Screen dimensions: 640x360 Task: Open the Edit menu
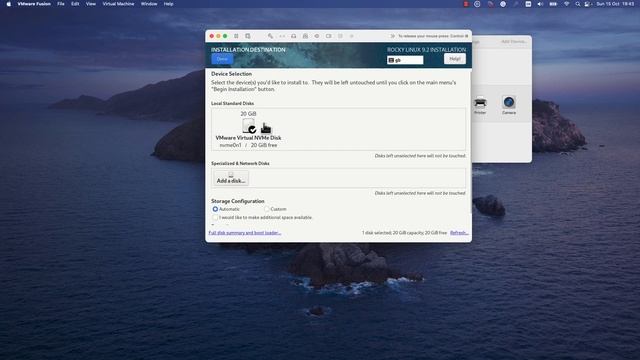point(75,4)
